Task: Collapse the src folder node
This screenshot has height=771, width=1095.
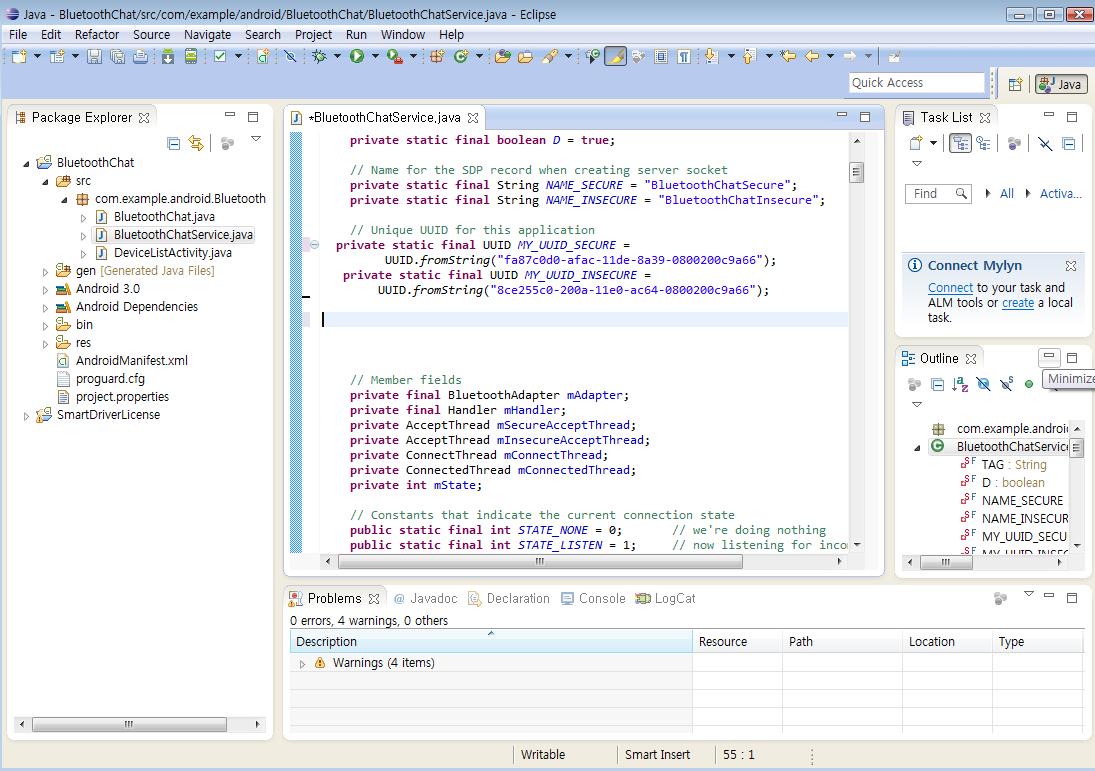Action: (x=45, y=182)
